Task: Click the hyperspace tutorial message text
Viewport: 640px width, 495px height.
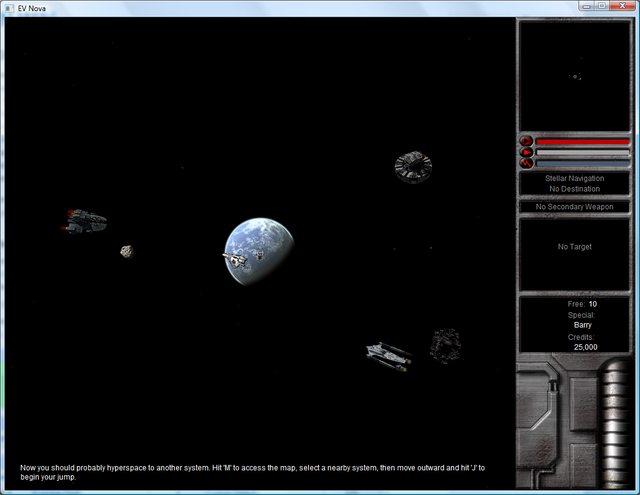Action: click(252, 472)
